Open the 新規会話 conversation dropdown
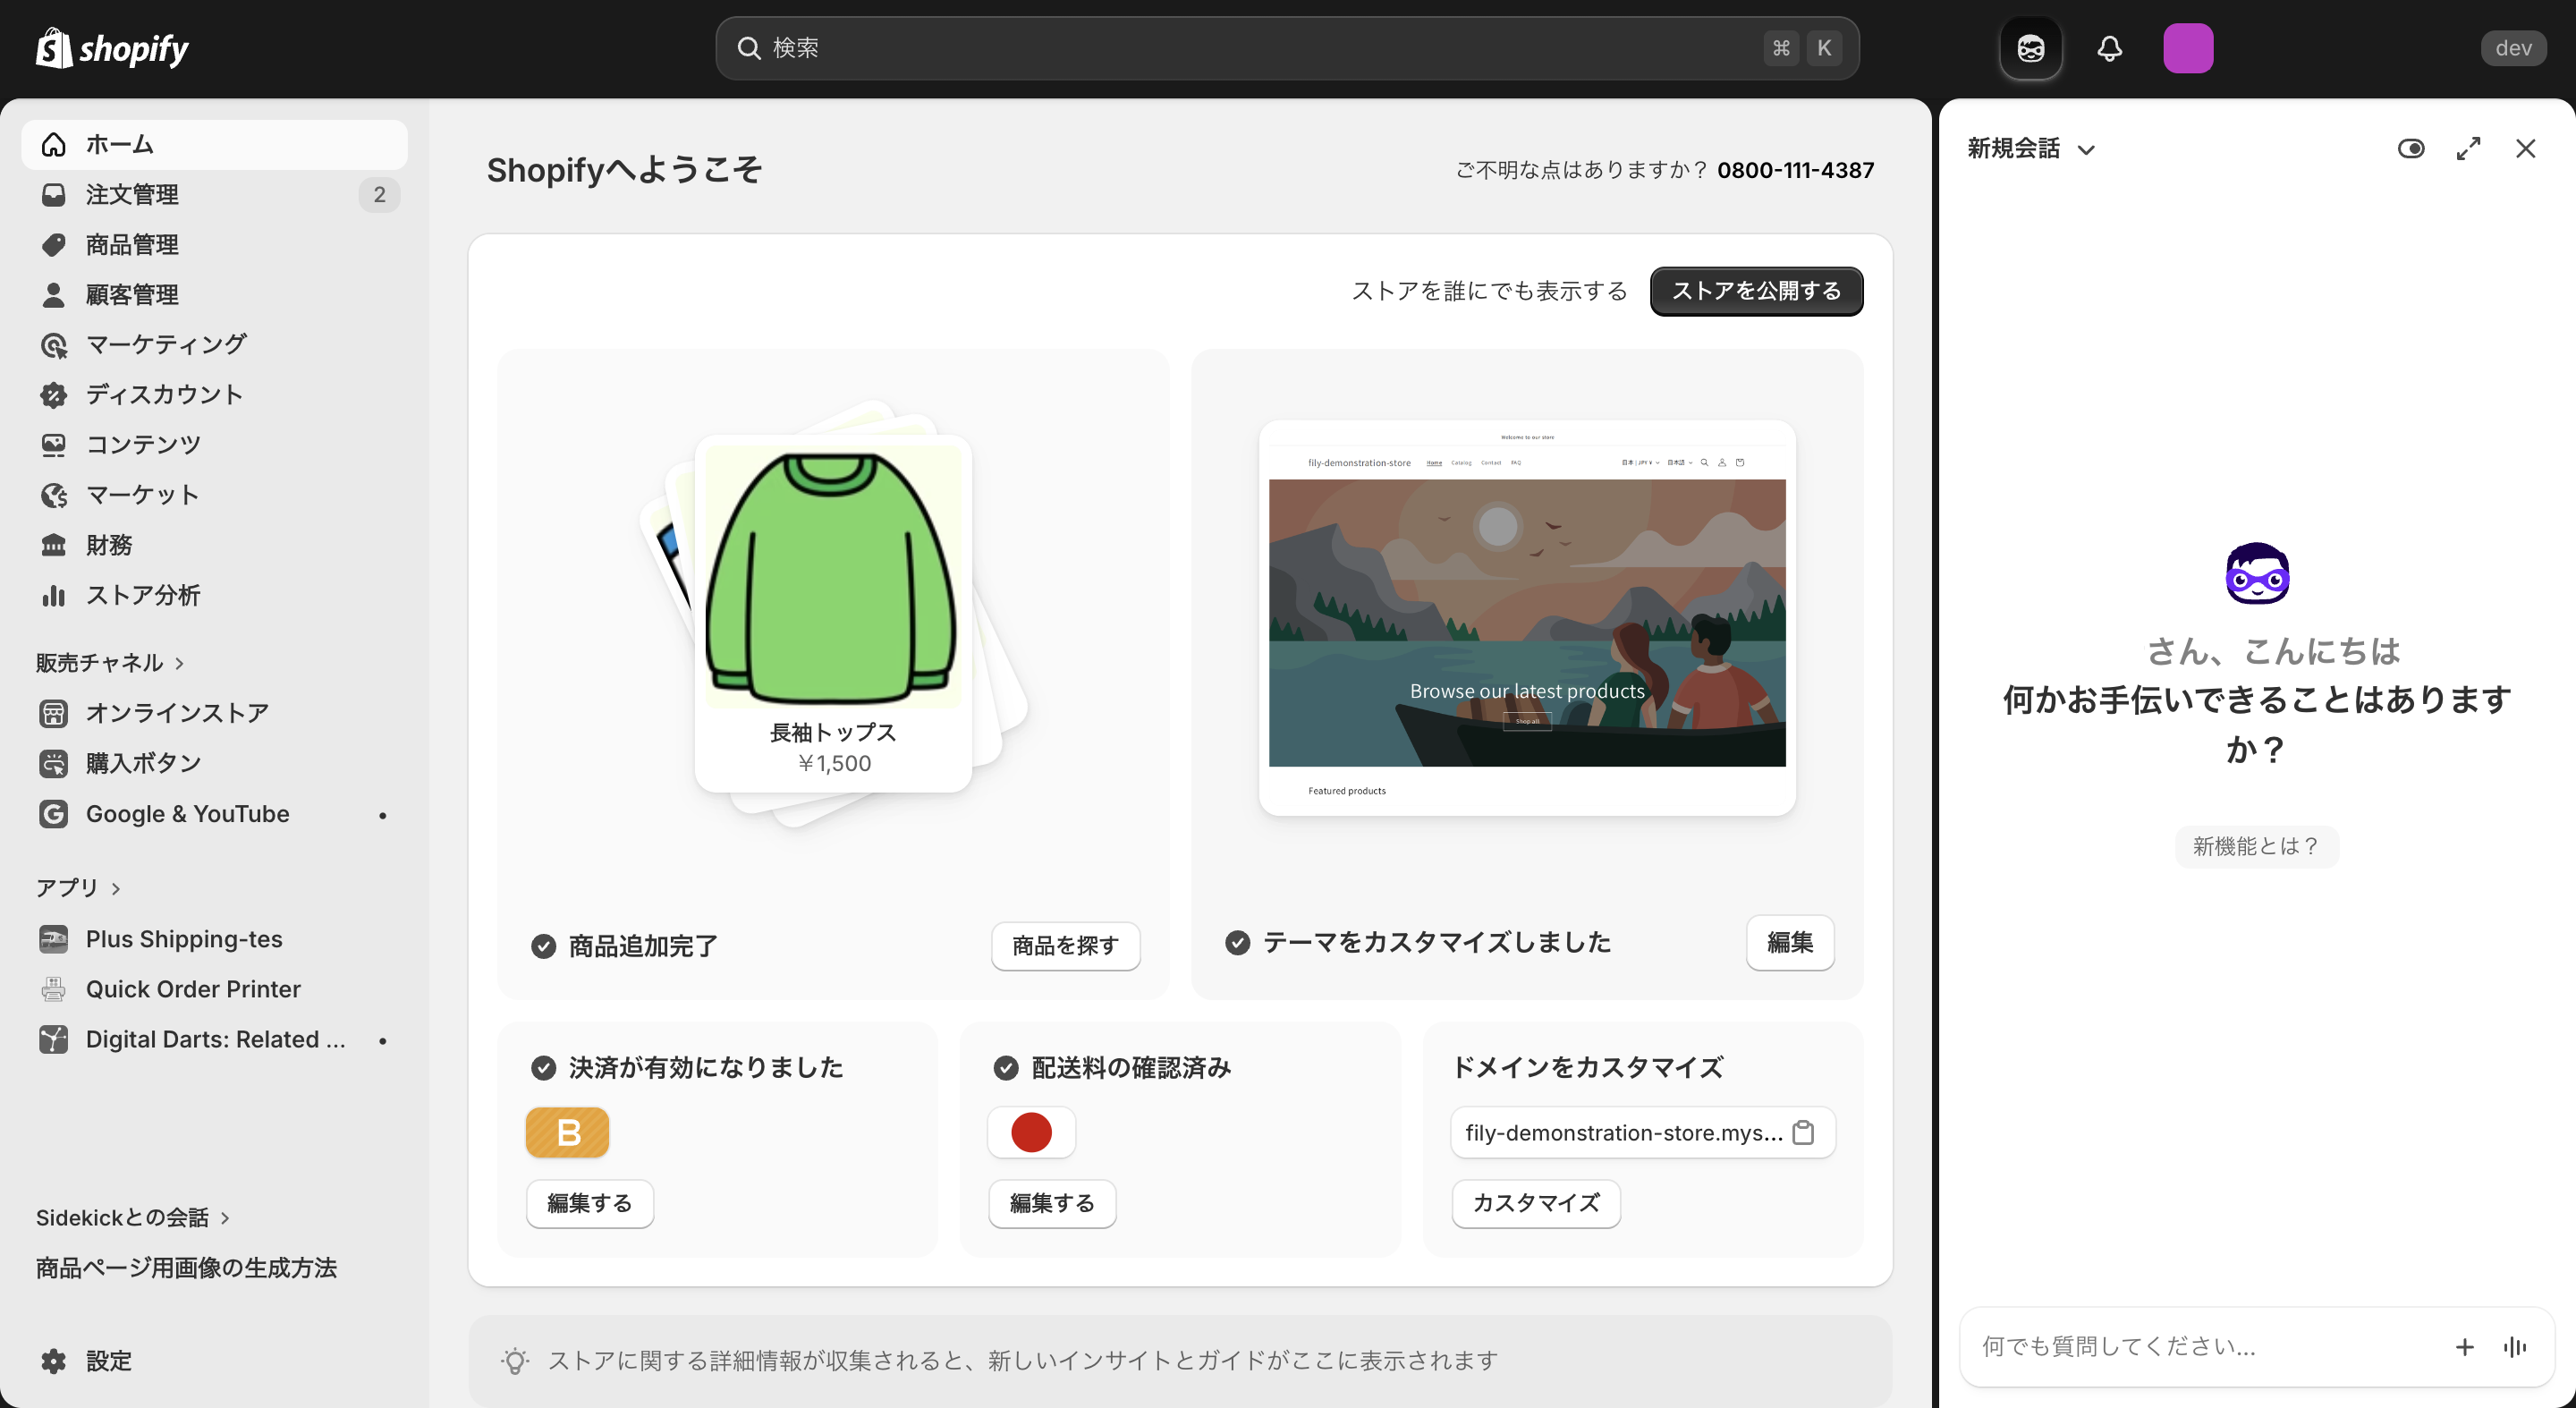Viewport: 2576px width, 1408px height. 2030,148
